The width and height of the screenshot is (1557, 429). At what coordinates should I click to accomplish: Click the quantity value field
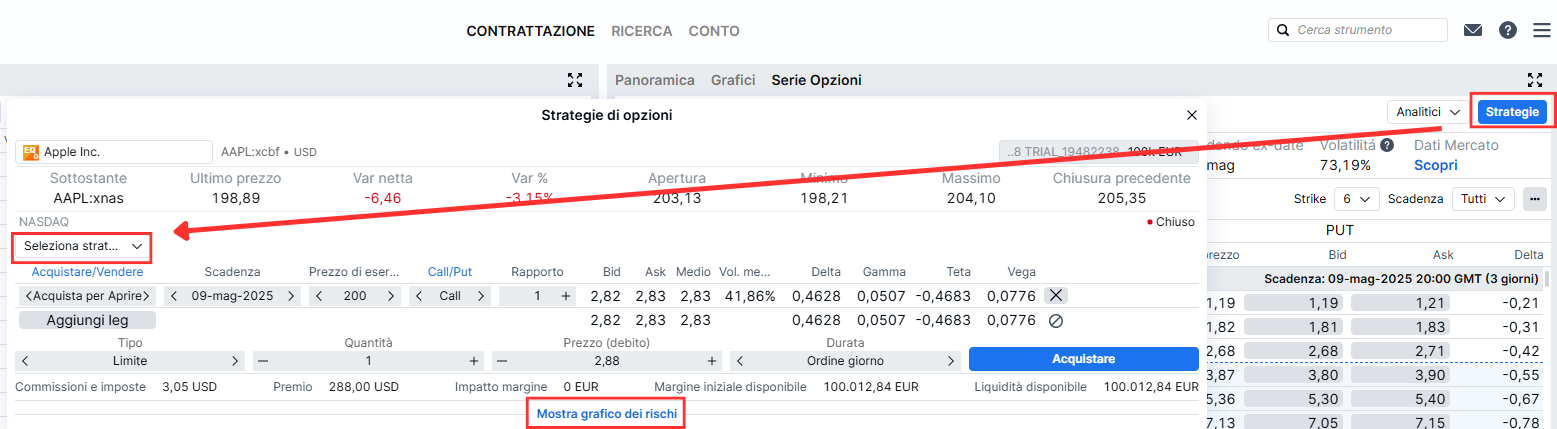coord(368,361)
